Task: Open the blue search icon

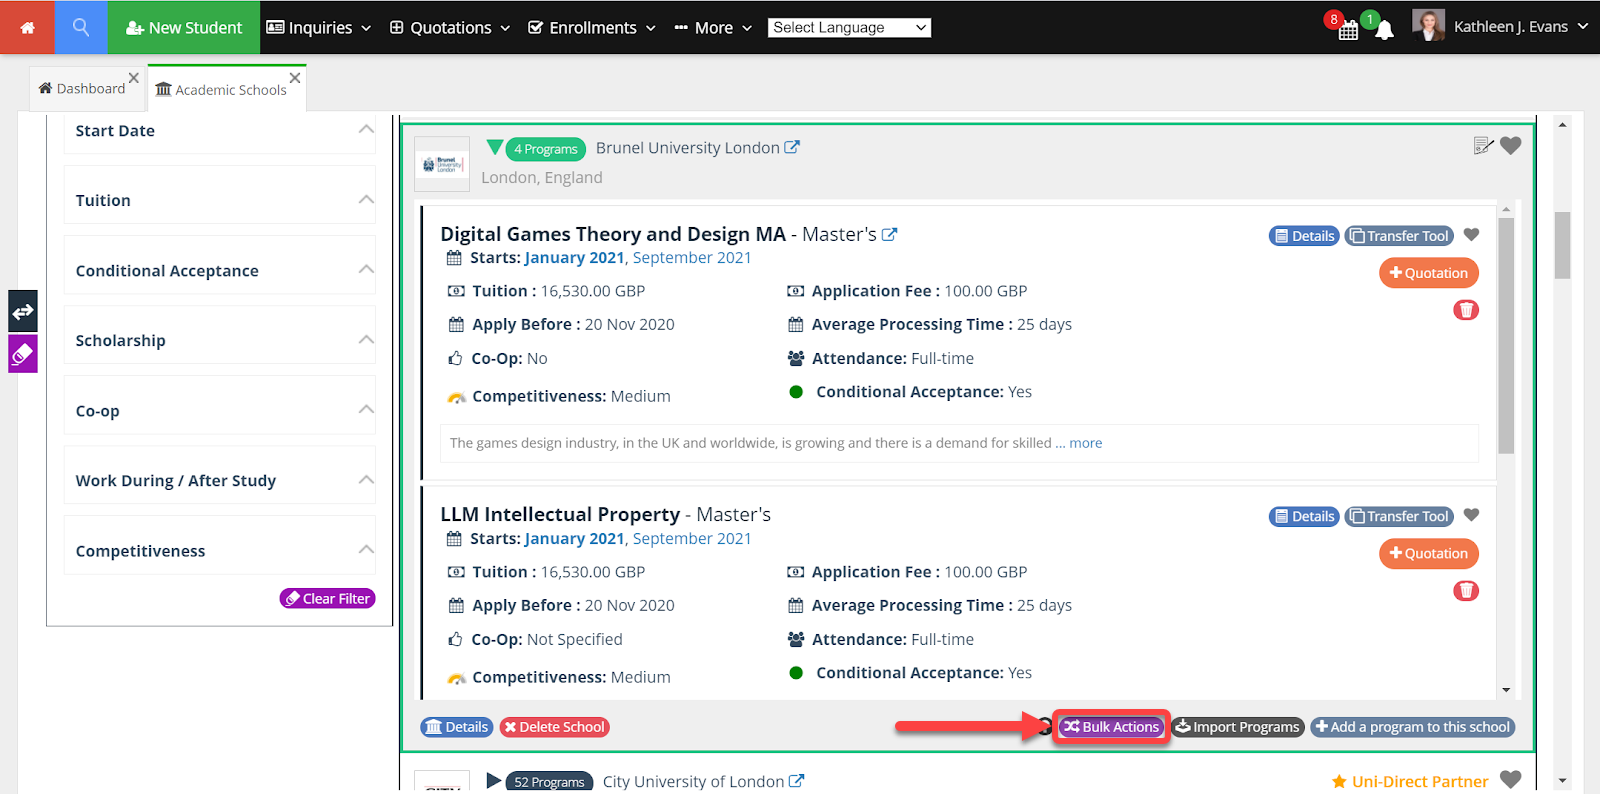Action: (x=81, y=27)
